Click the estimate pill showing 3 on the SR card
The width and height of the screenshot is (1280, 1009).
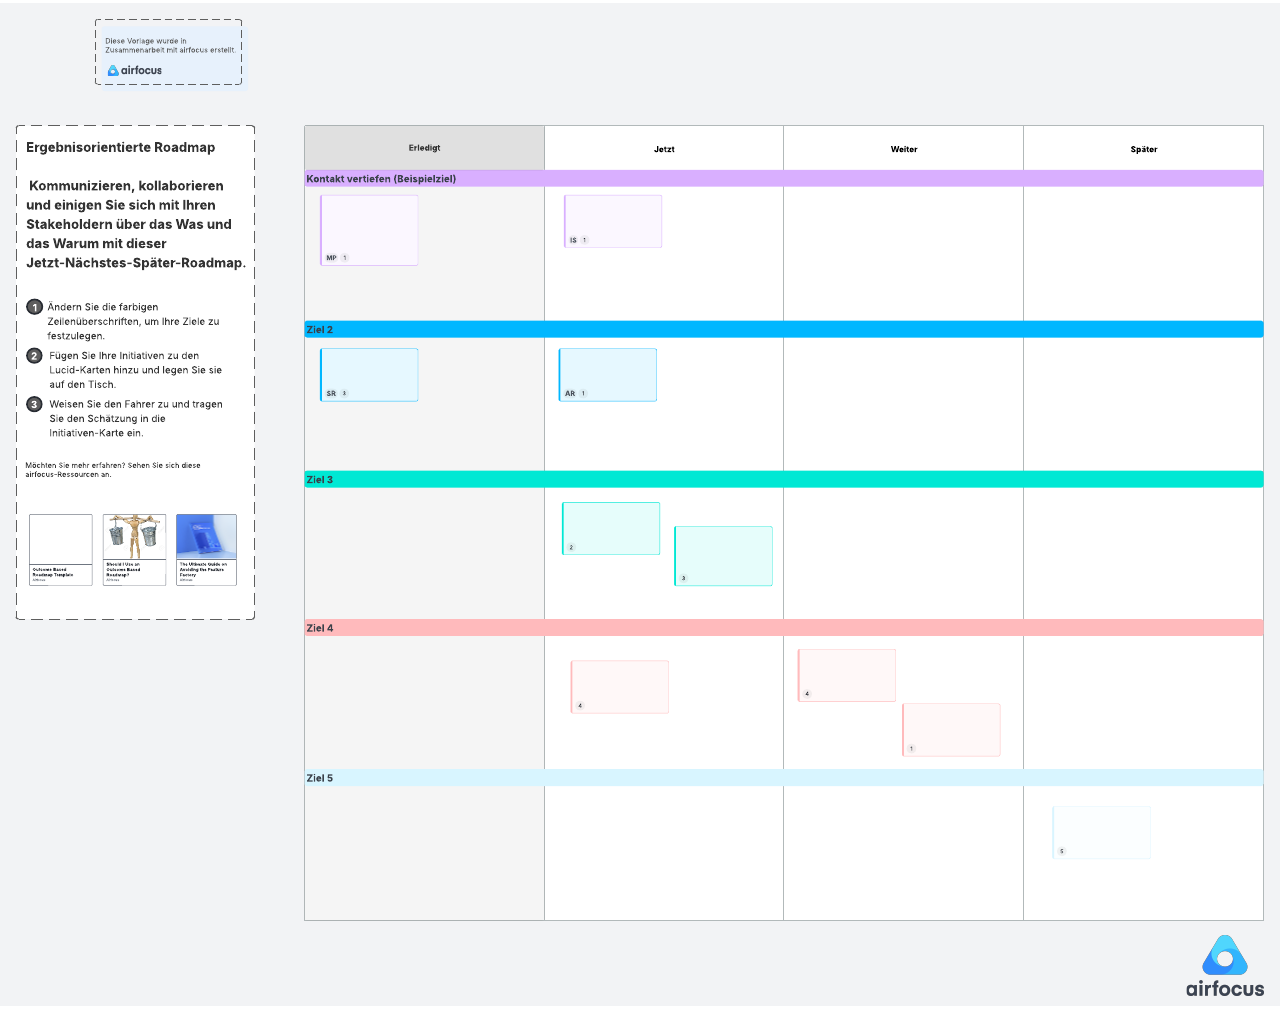tap(344, 394)
